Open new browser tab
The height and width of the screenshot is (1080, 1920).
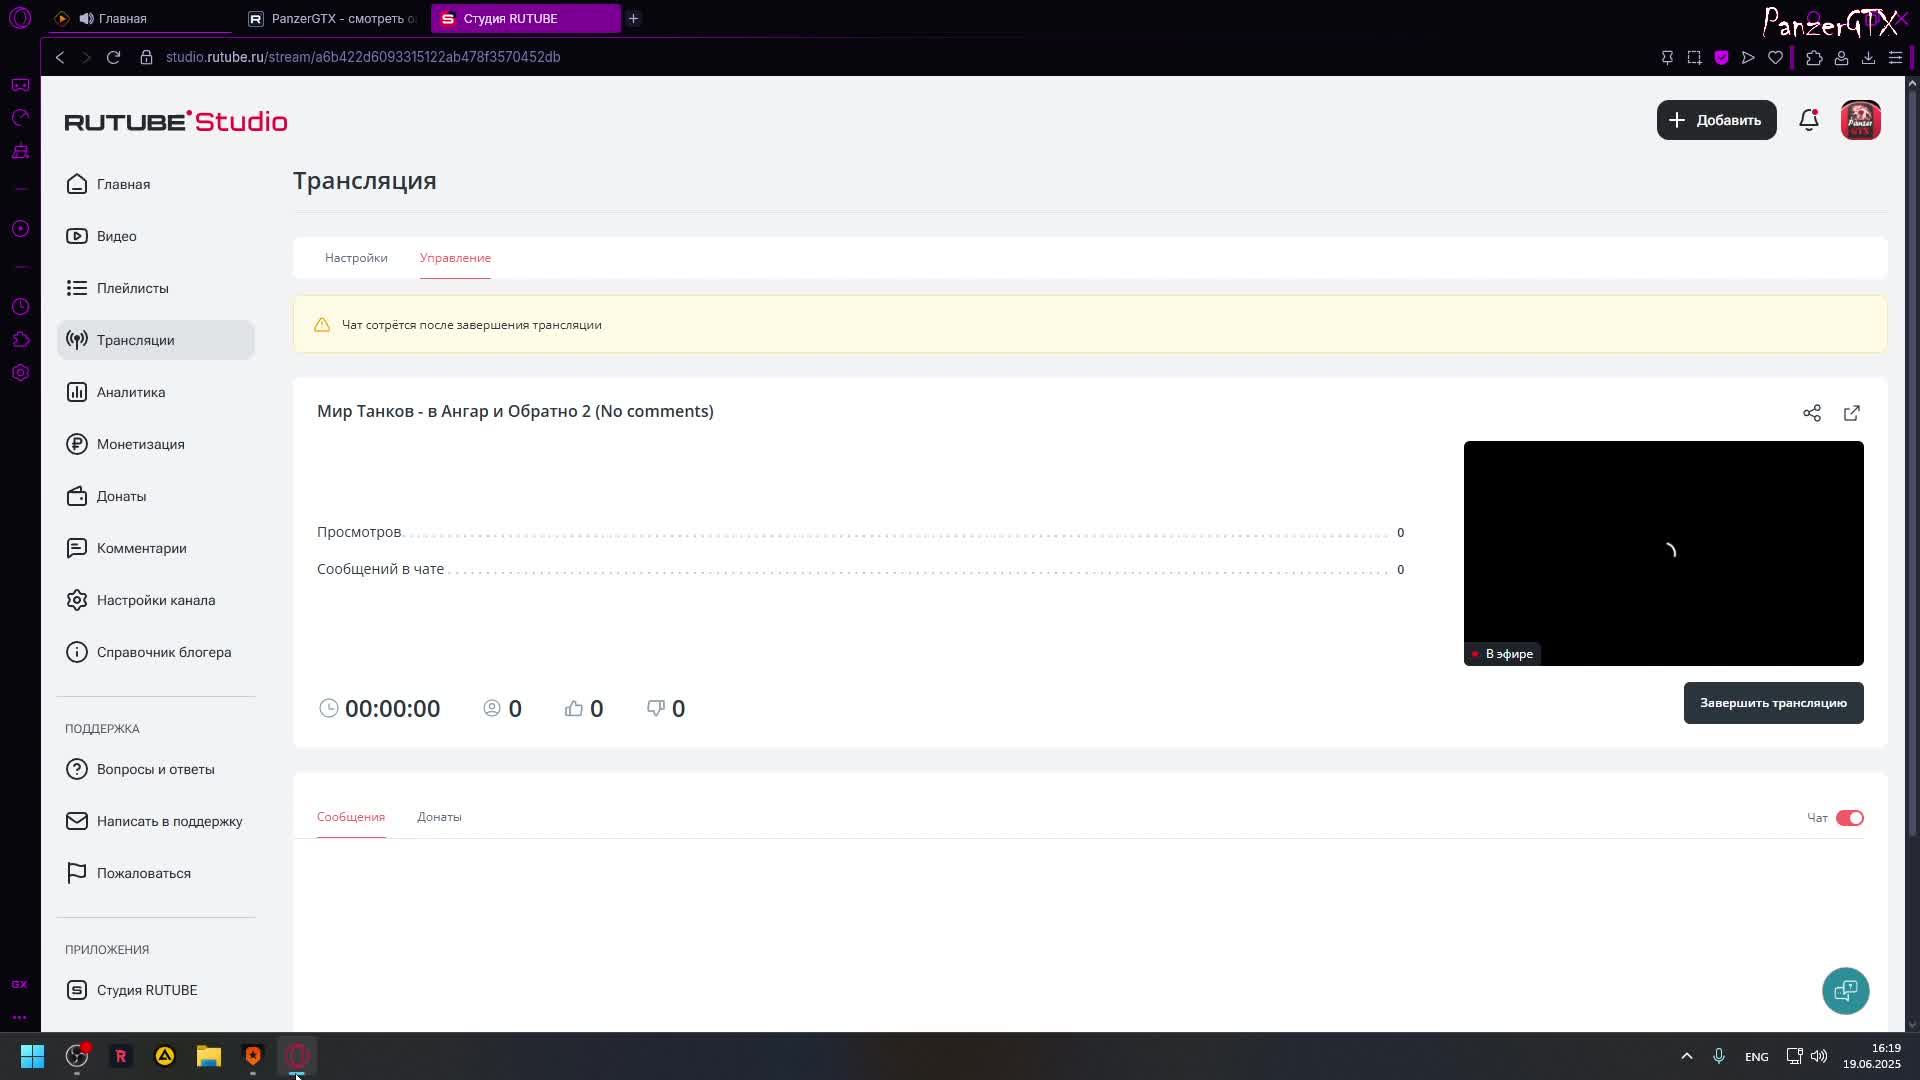(x=633, y=18)
